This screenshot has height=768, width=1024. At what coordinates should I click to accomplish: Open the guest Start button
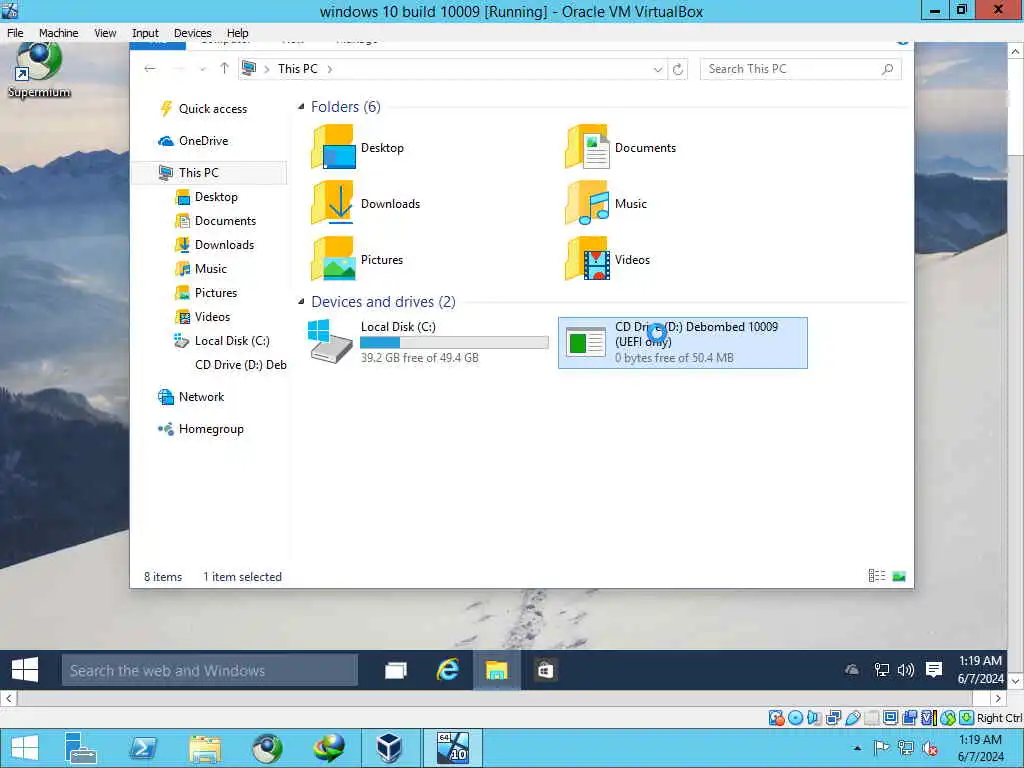[x=25, y=670]
